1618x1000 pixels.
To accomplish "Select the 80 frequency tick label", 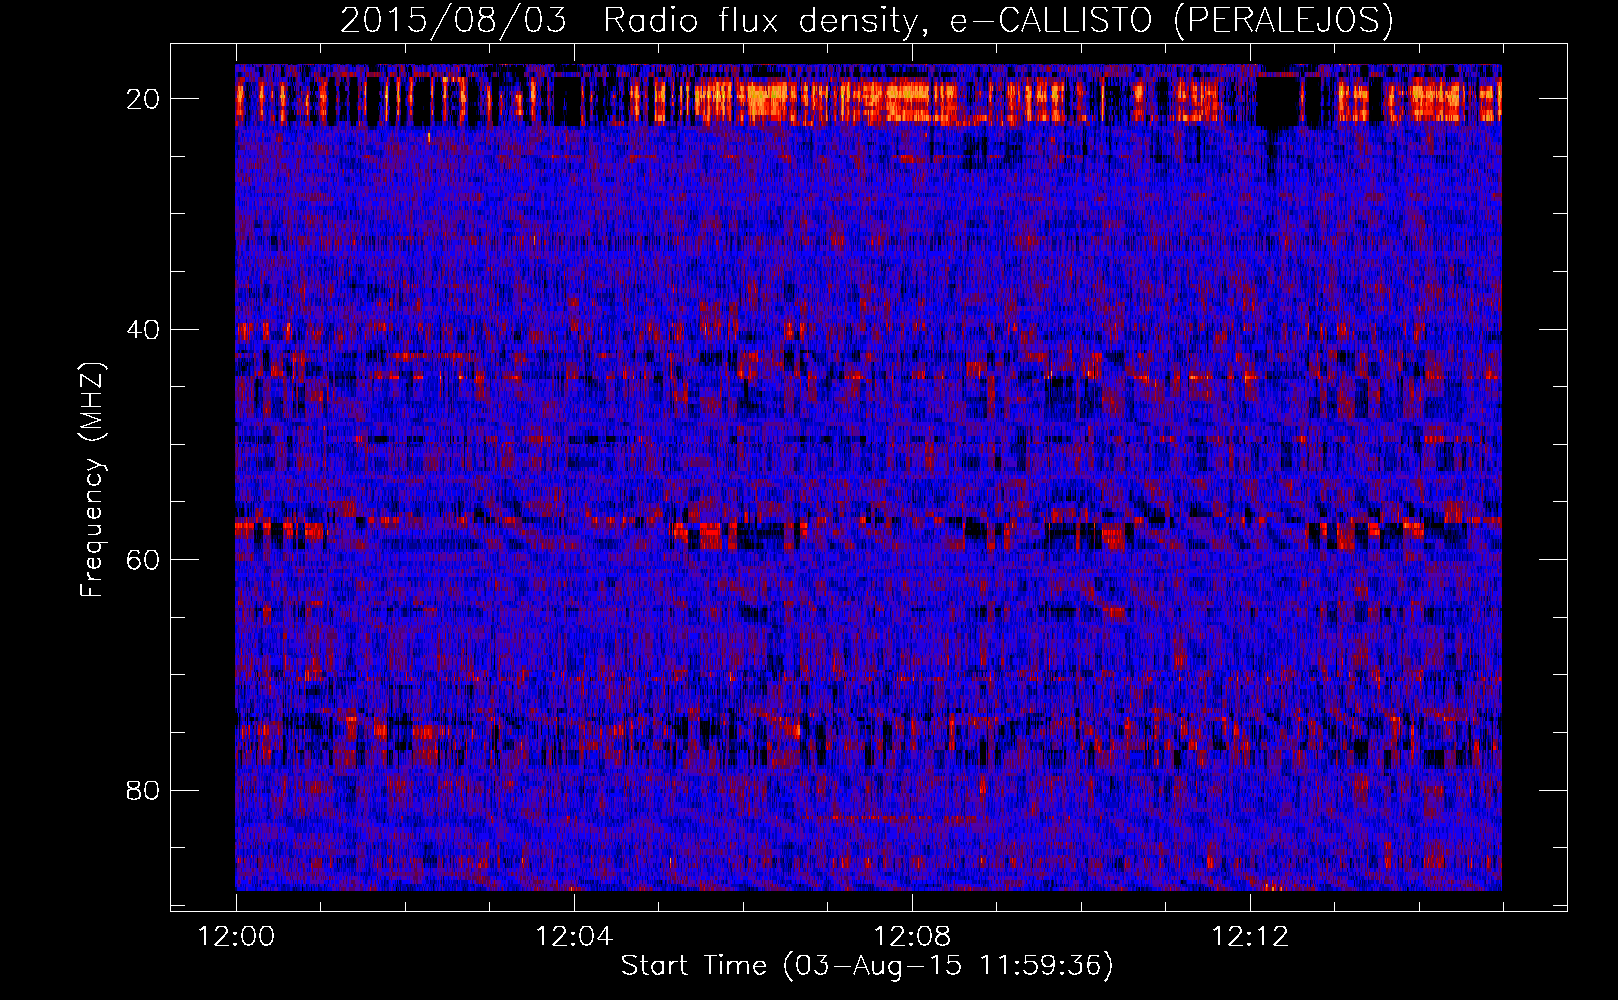I will coord(144,790).
